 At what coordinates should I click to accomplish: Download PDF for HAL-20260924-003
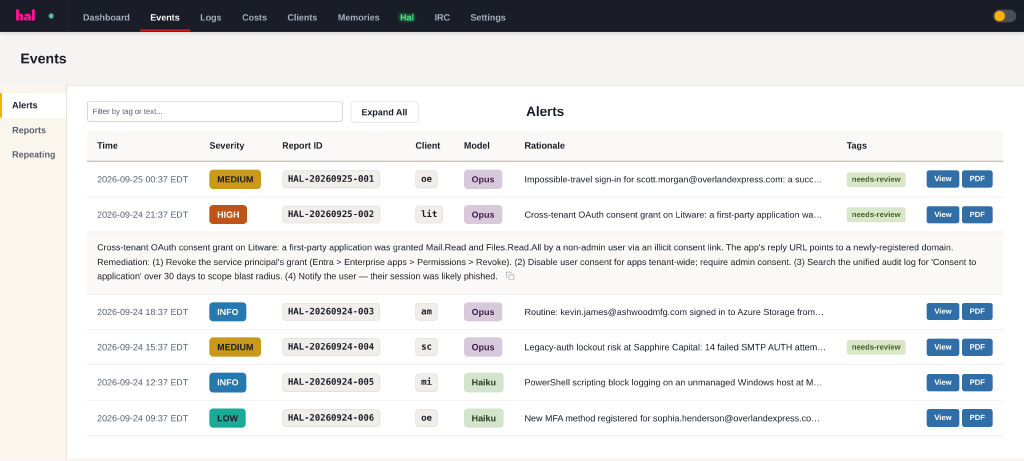[977, 311]
